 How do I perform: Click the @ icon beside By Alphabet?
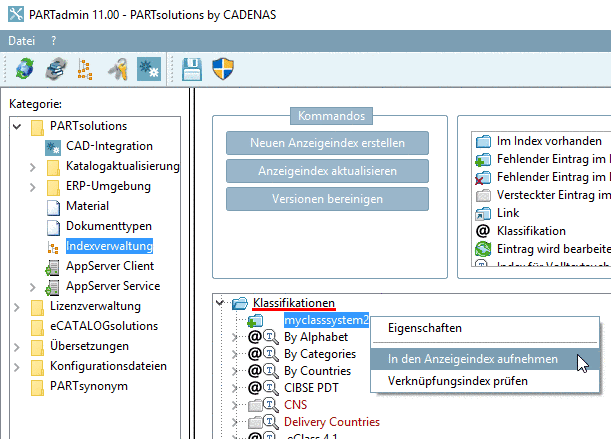[255, 336]
